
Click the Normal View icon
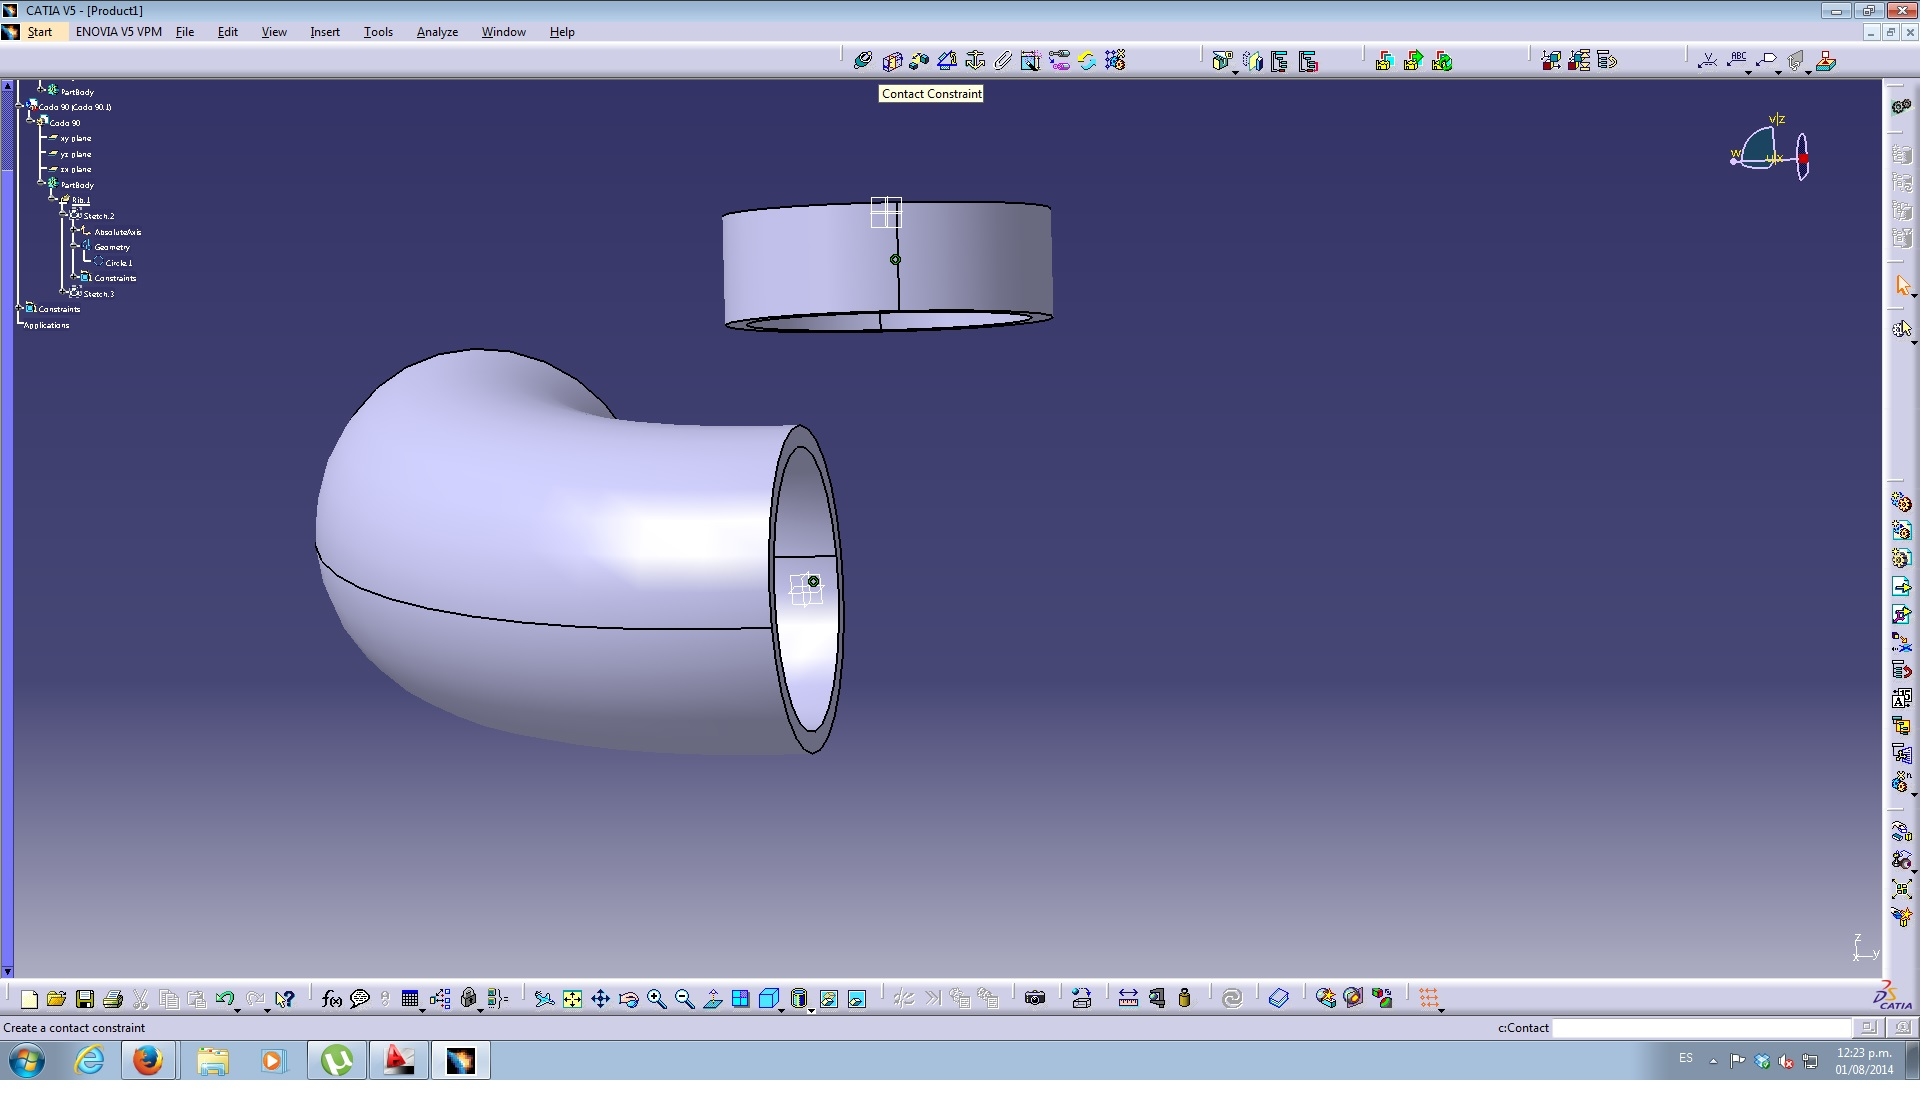point(712,998)
